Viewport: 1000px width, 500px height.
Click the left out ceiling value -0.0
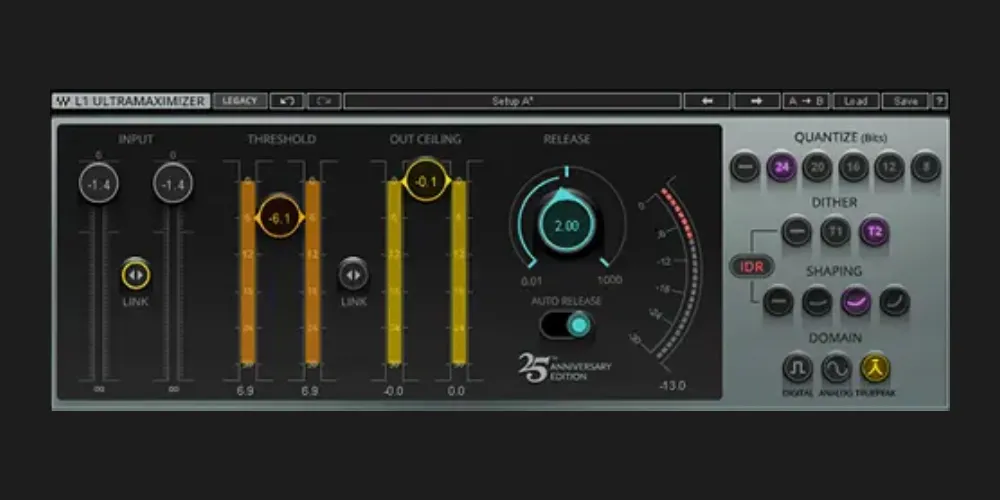click(x=393, y=391)
